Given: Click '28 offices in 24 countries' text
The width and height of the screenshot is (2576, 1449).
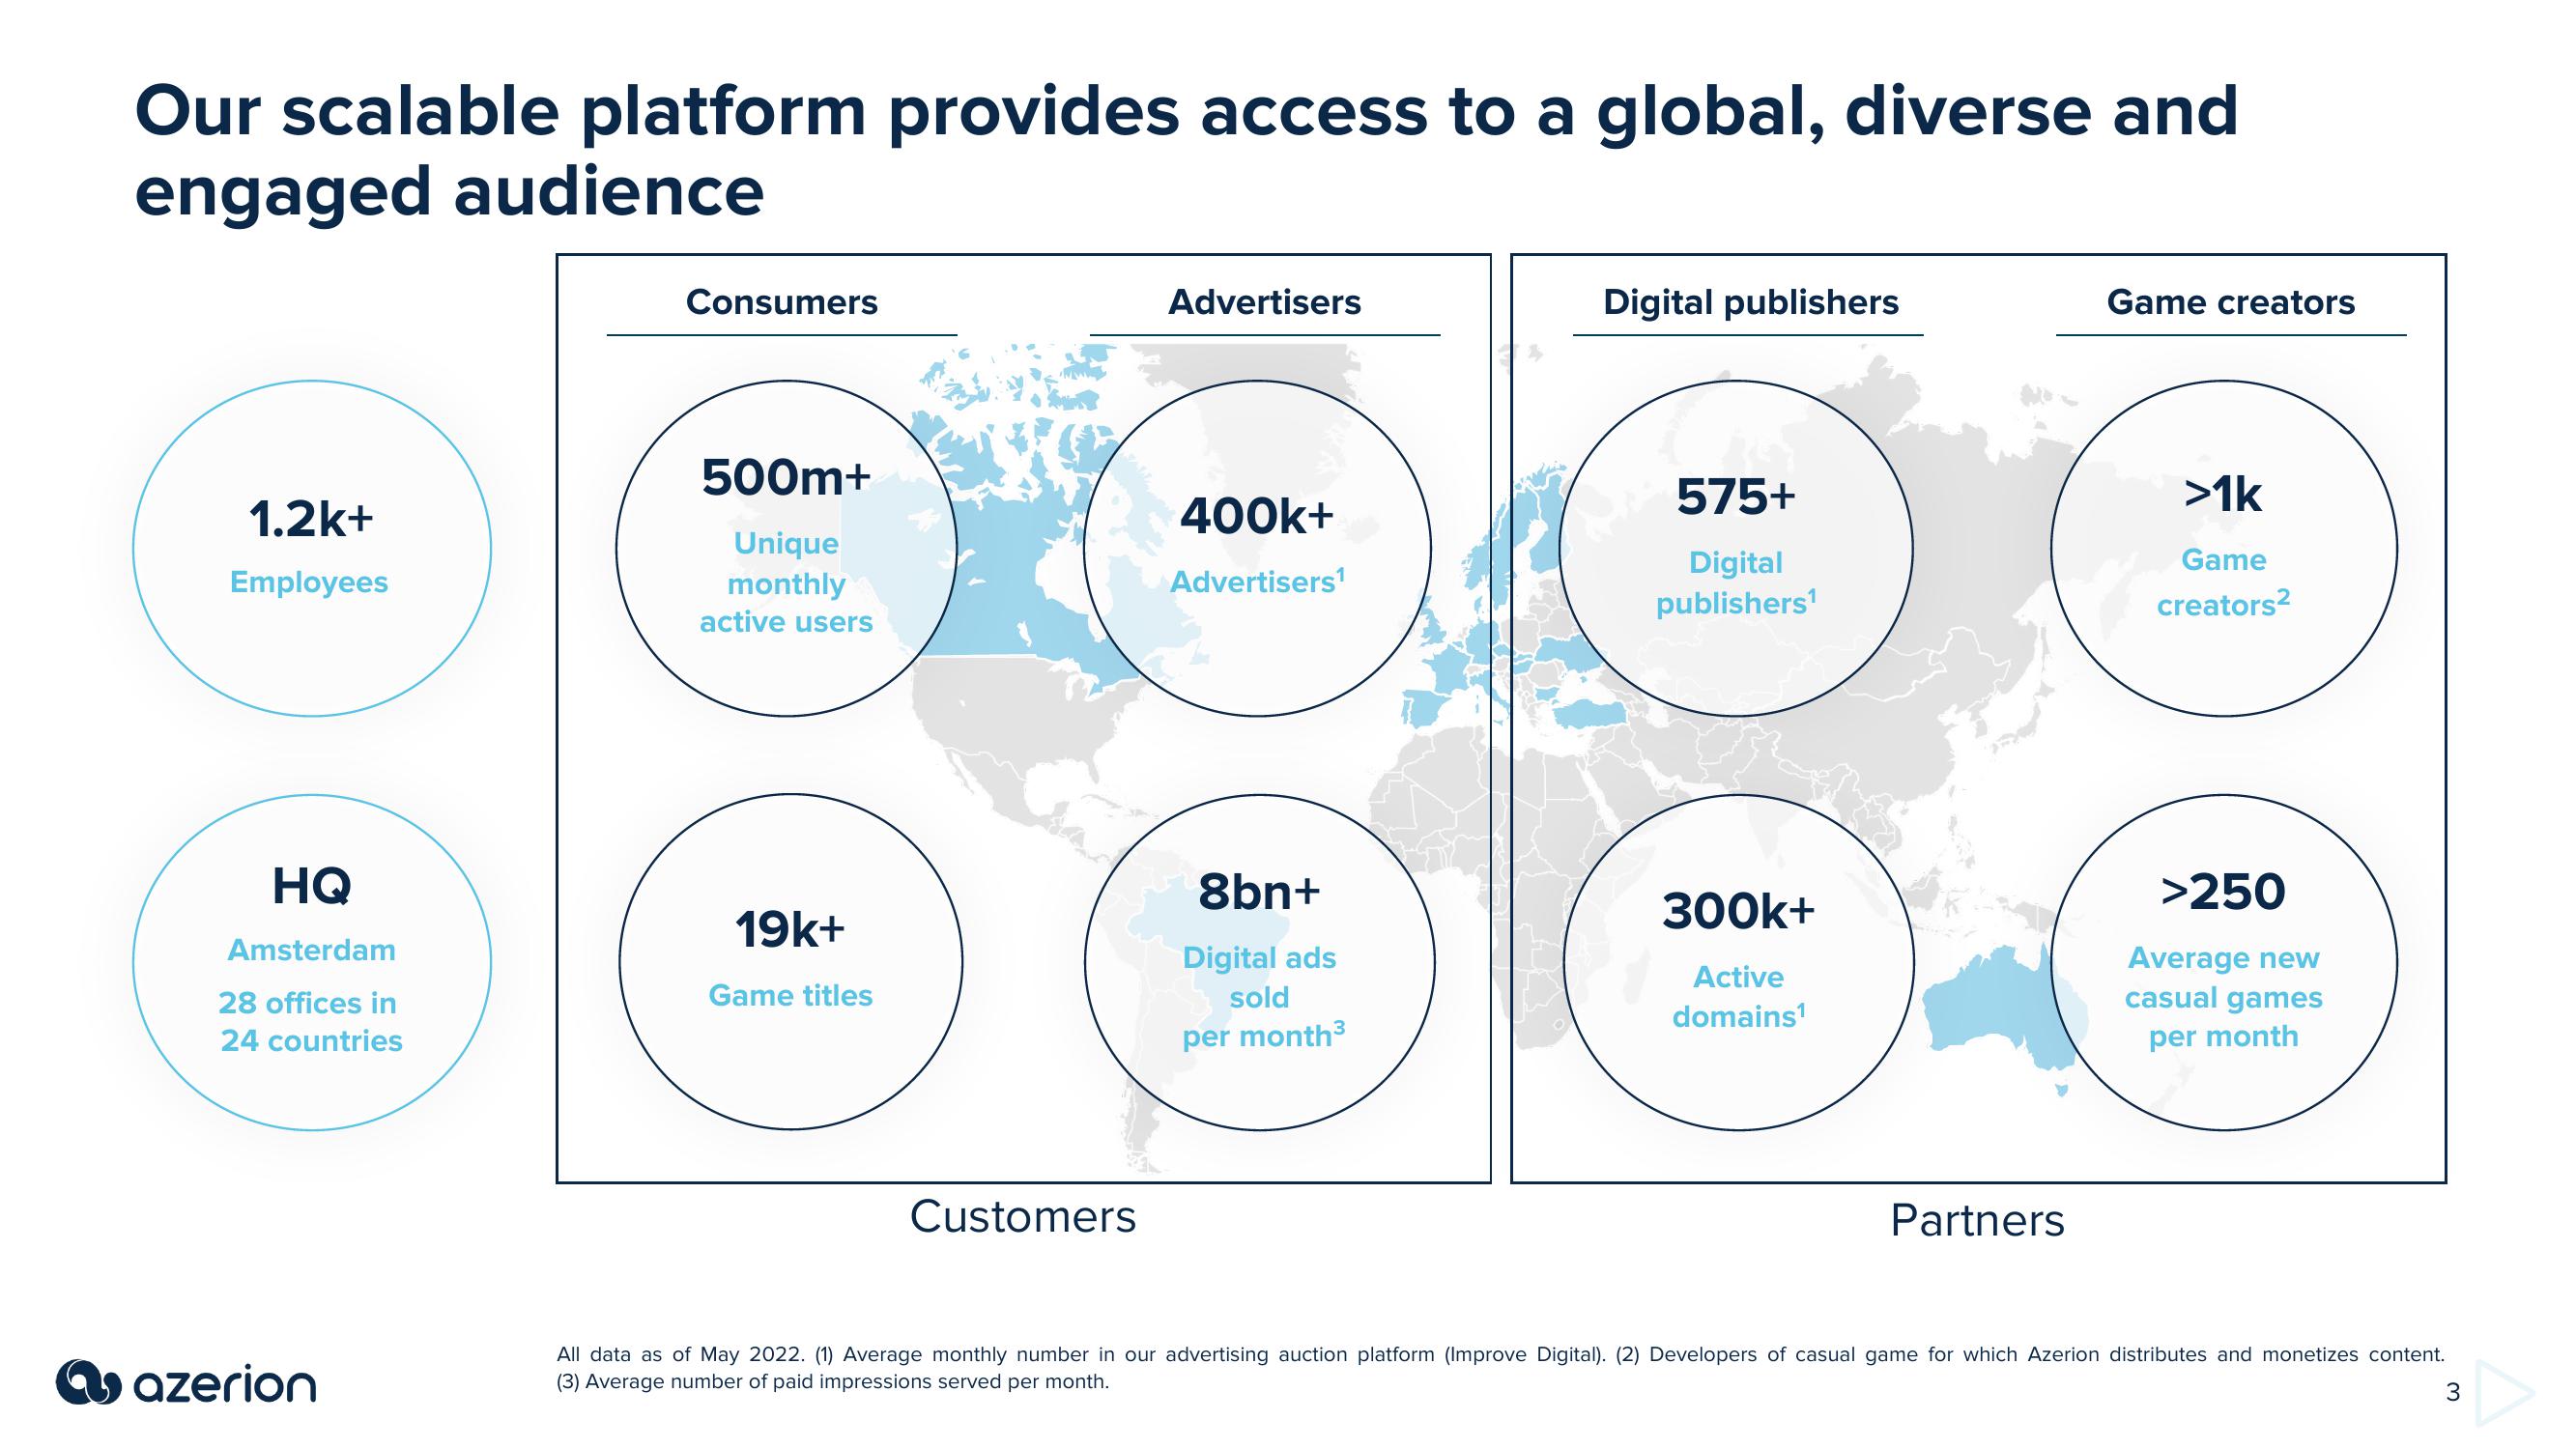Looking at the screenshot, I should (x=311, y=1022).
